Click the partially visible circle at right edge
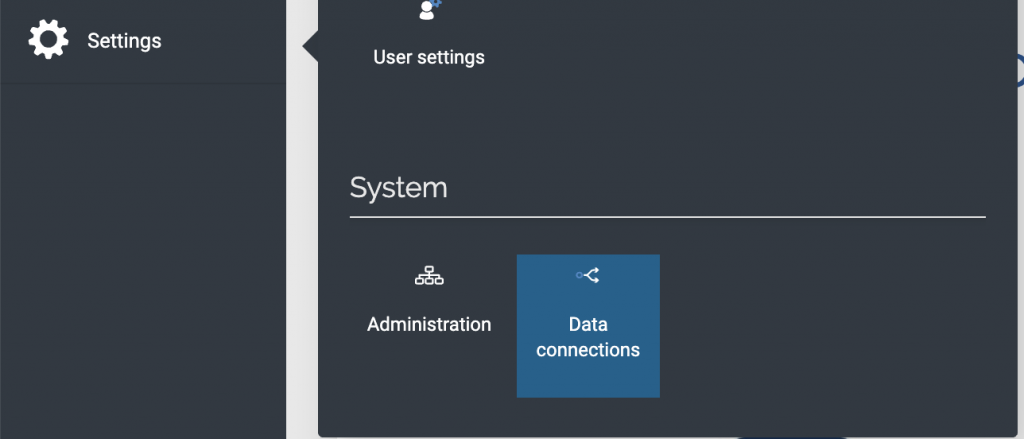 pos(1018,68)
